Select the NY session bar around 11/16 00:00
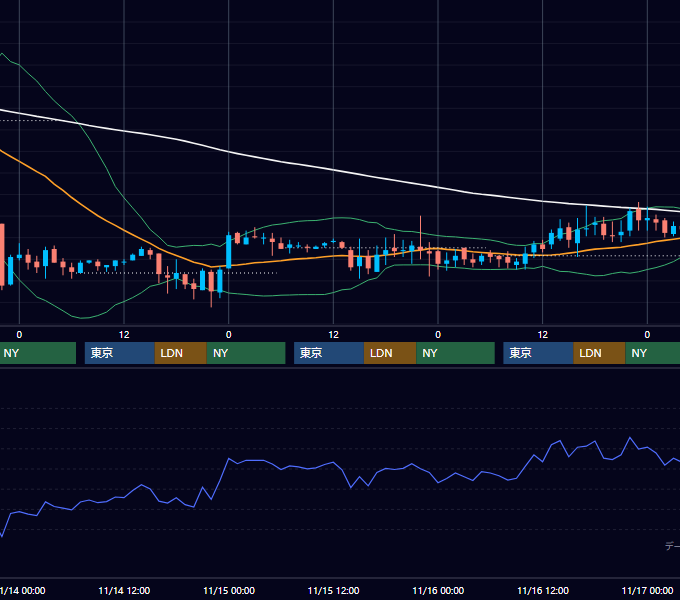 (x=455, y=353)
